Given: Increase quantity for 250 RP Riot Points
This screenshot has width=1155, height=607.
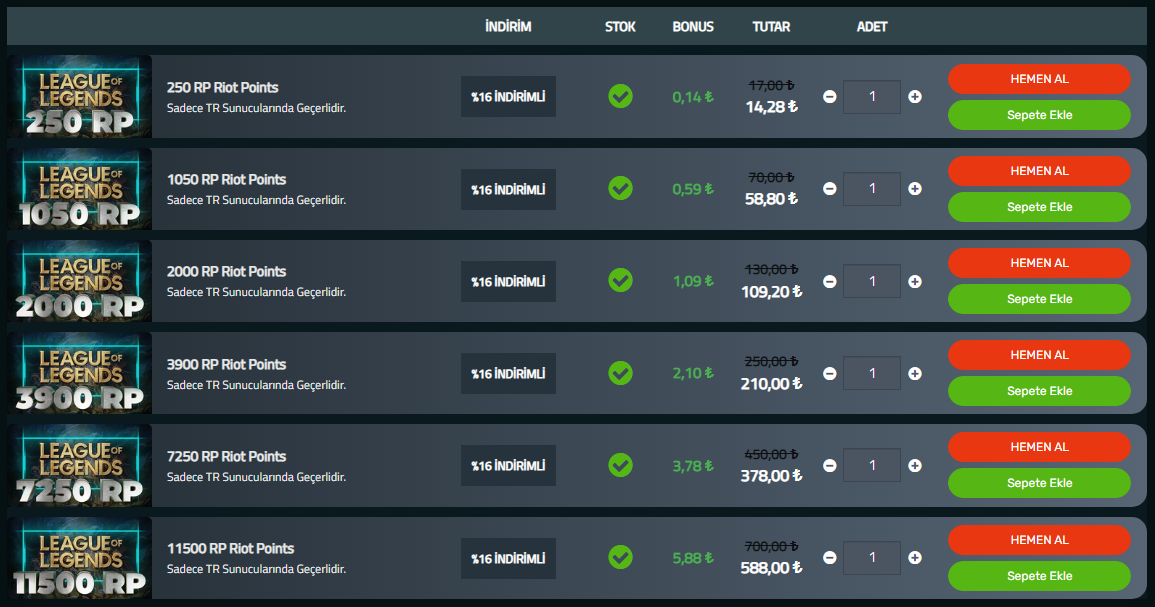Looking at the screenshot, I should (915, 97).
